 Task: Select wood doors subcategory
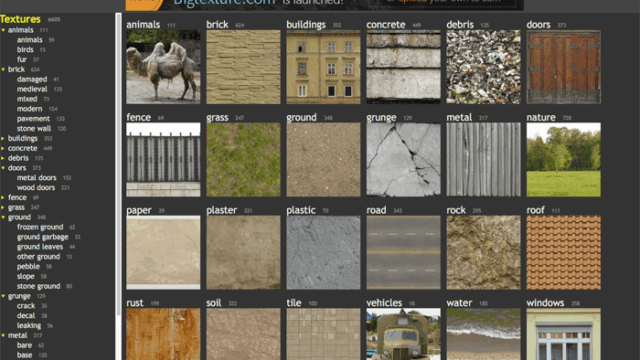(36, 188)
